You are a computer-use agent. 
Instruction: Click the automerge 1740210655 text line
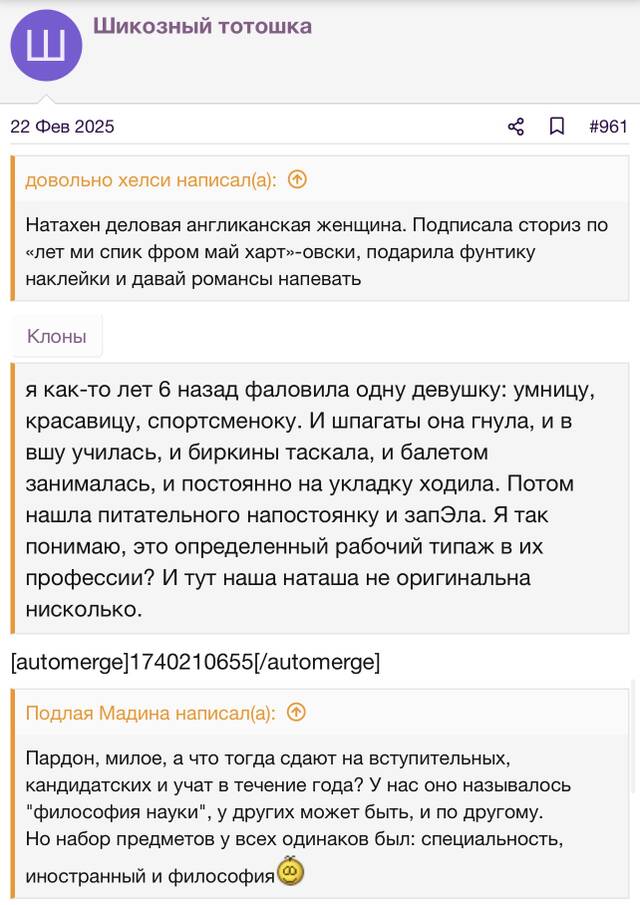(196, 661)
